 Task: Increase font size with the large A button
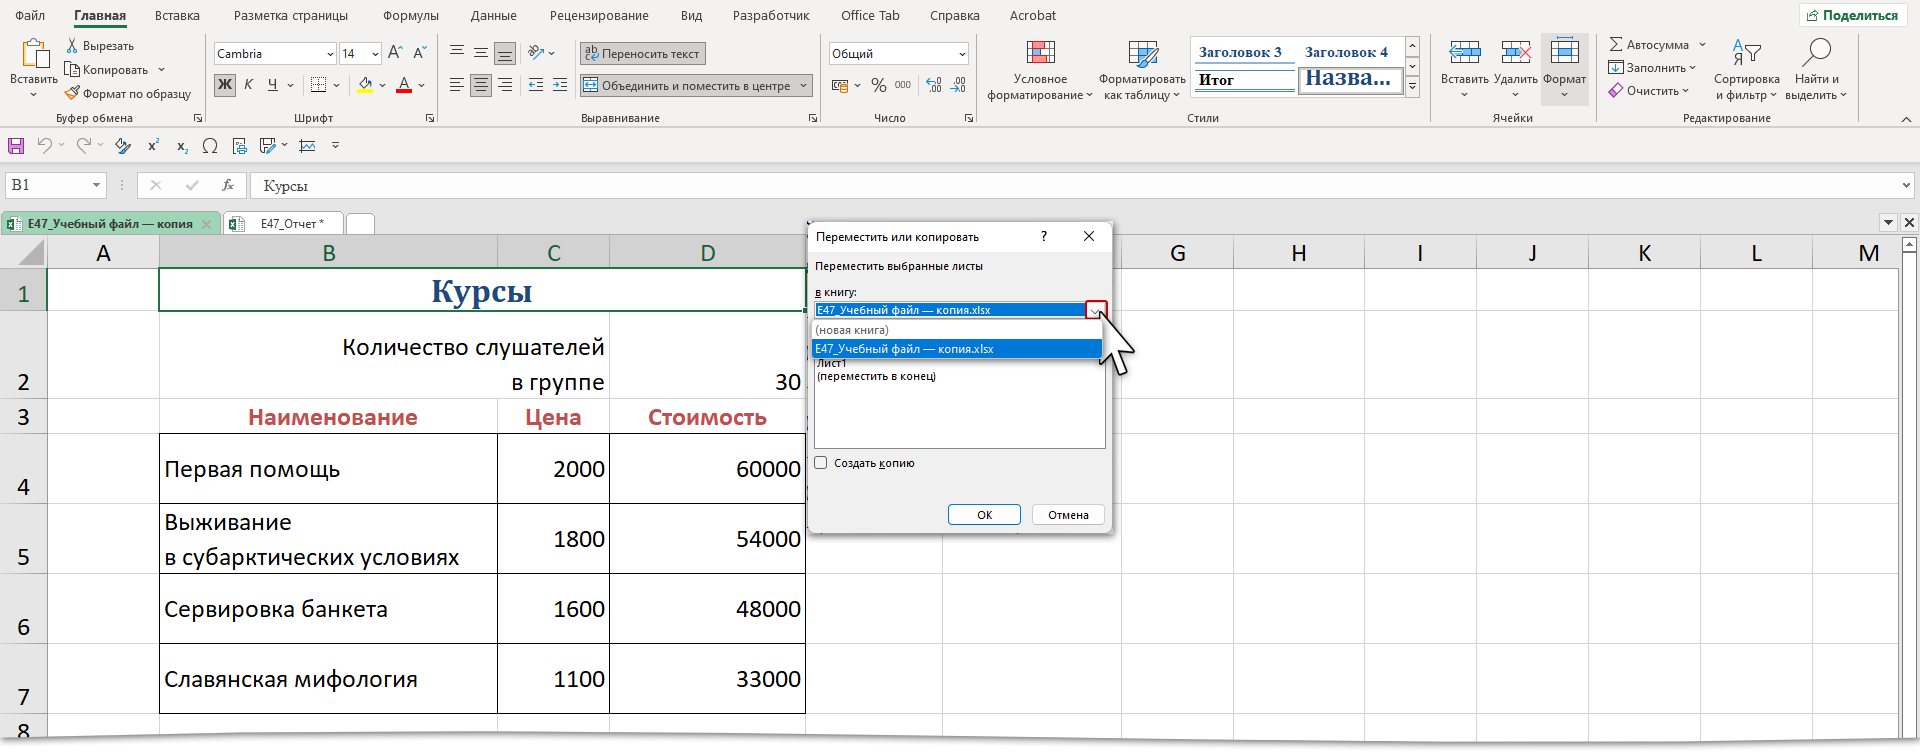(395, 53)
